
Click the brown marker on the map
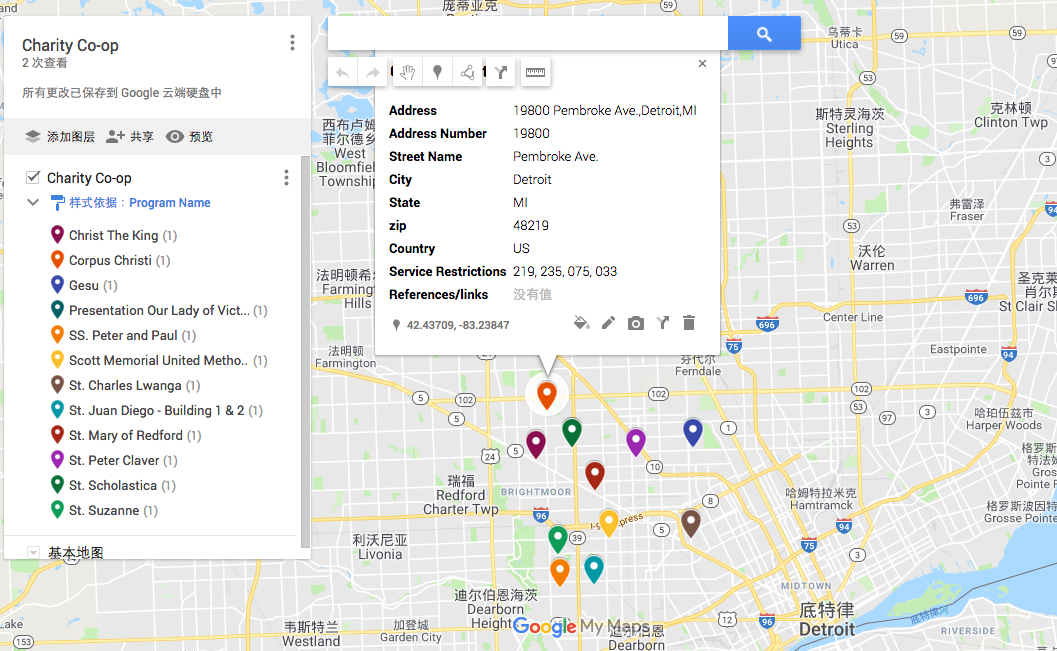[690, 522]
